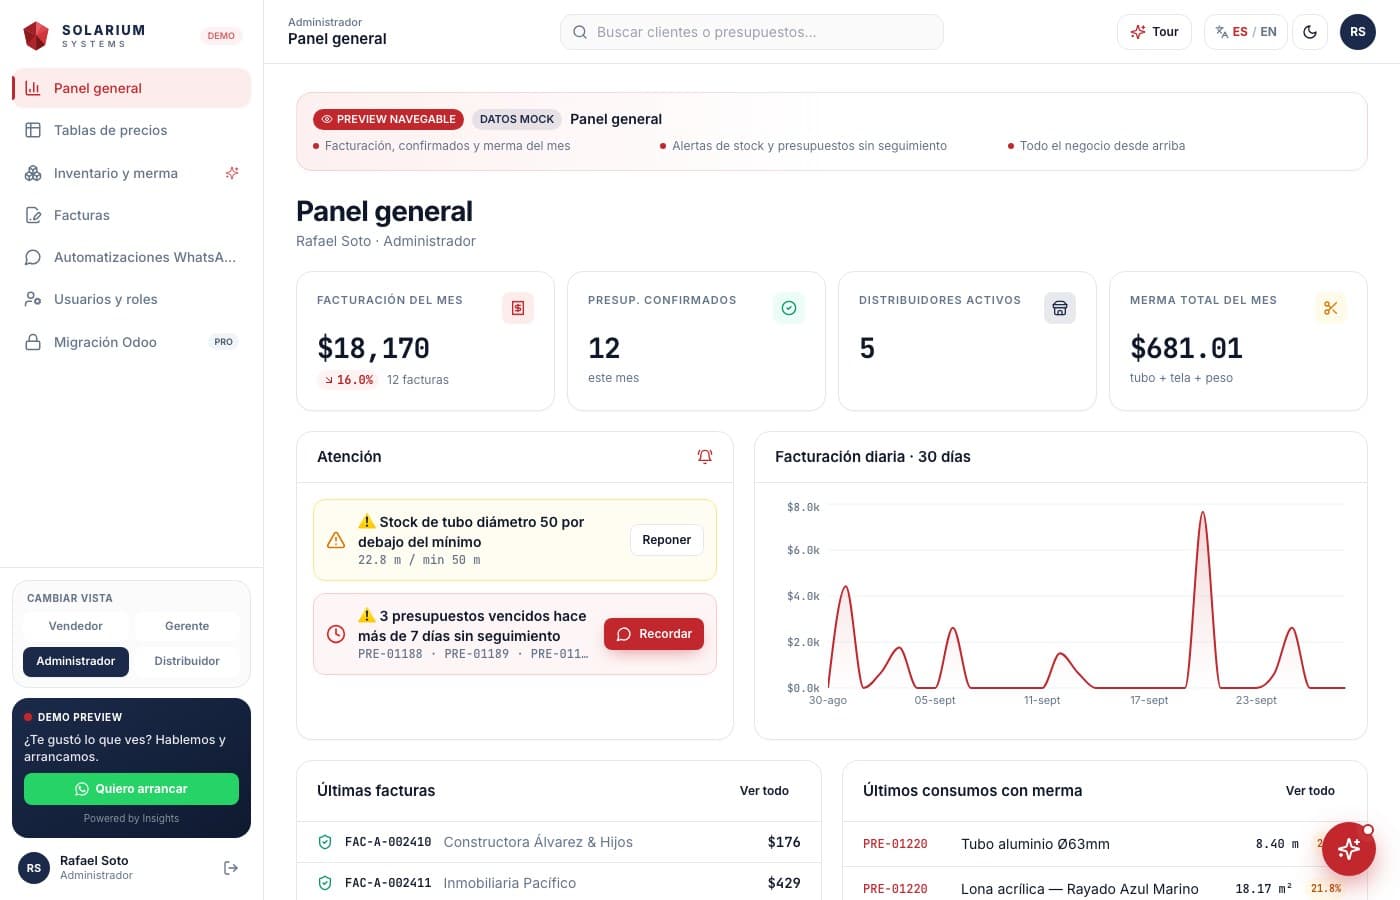The height and width of the screenshot is (900, 1400).
Task: Click the Quiero arrancar button
Action: click(131, 789)
